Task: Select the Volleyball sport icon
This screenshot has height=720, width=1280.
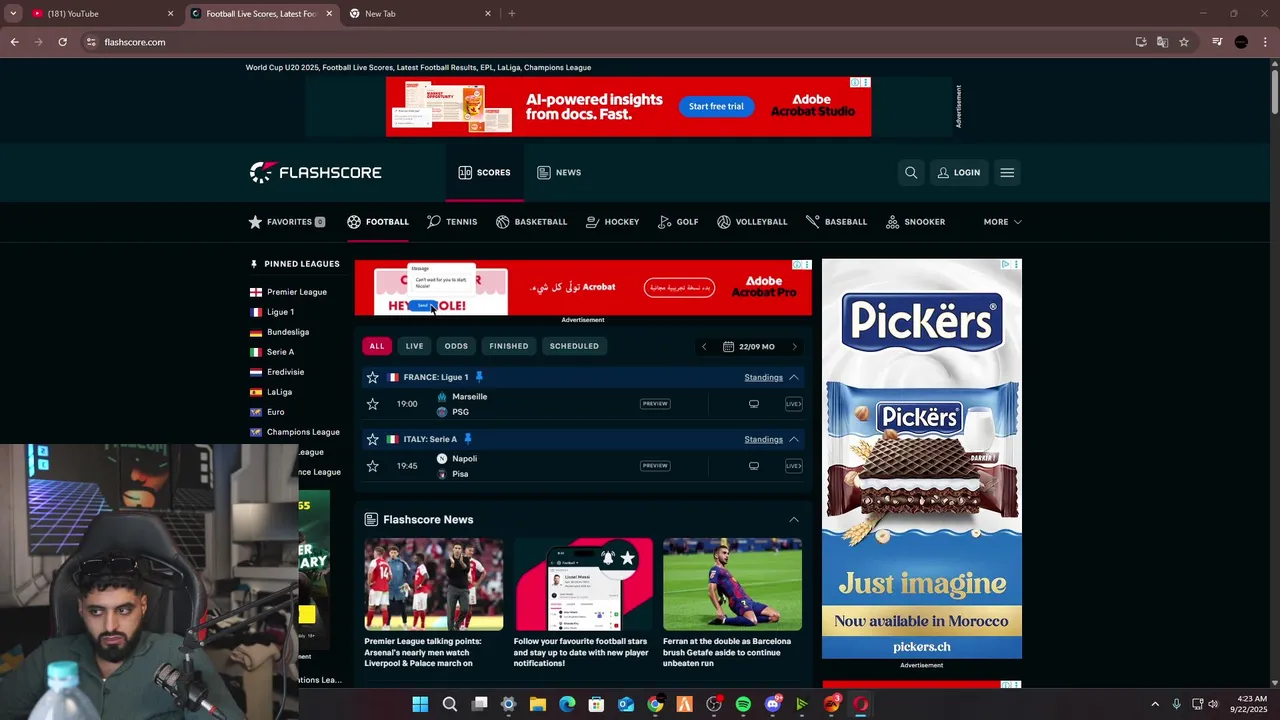Action: [724, 222]
